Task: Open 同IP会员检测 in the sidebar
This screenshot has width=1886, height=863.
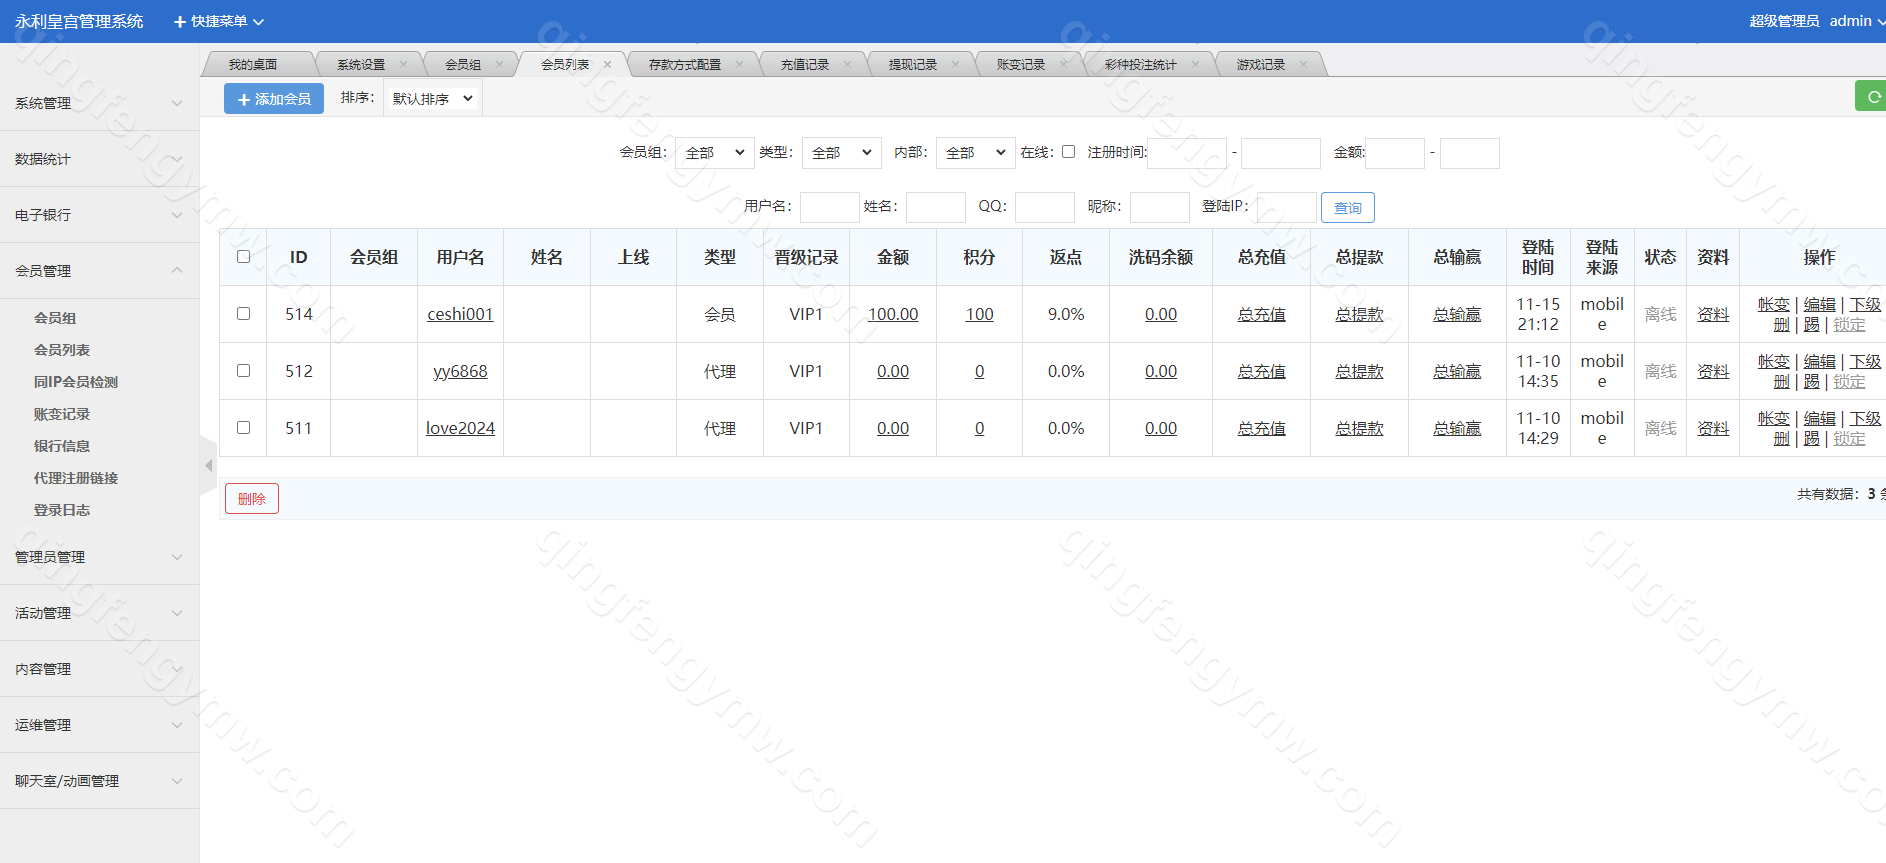Action: 76,382
